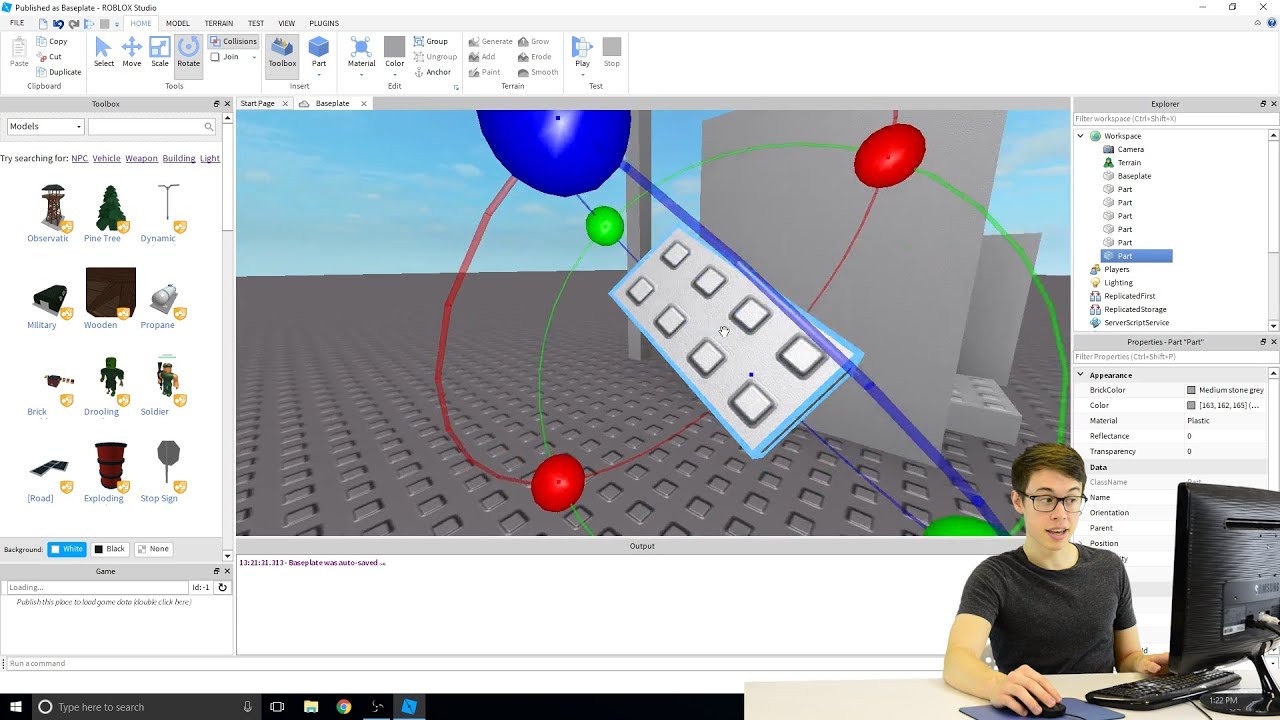Screen dimensions: 1280x720
Task: Open the PLUGINS ribbon tab
Action: (324, 23)
